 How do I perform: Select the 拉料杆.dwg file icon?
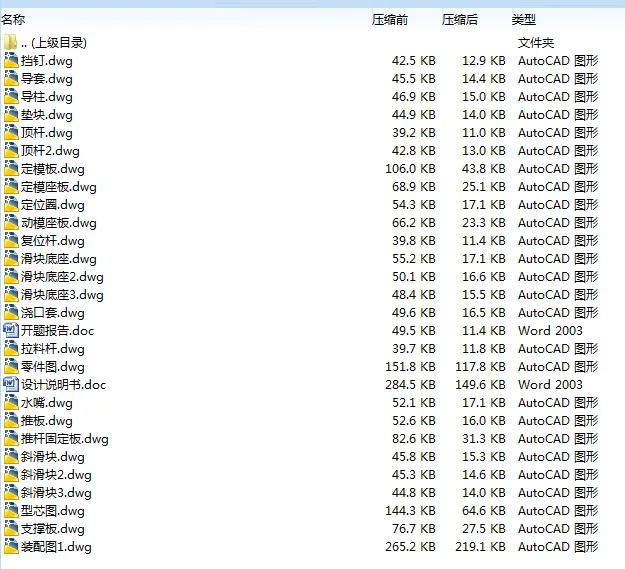pos(11,348)
